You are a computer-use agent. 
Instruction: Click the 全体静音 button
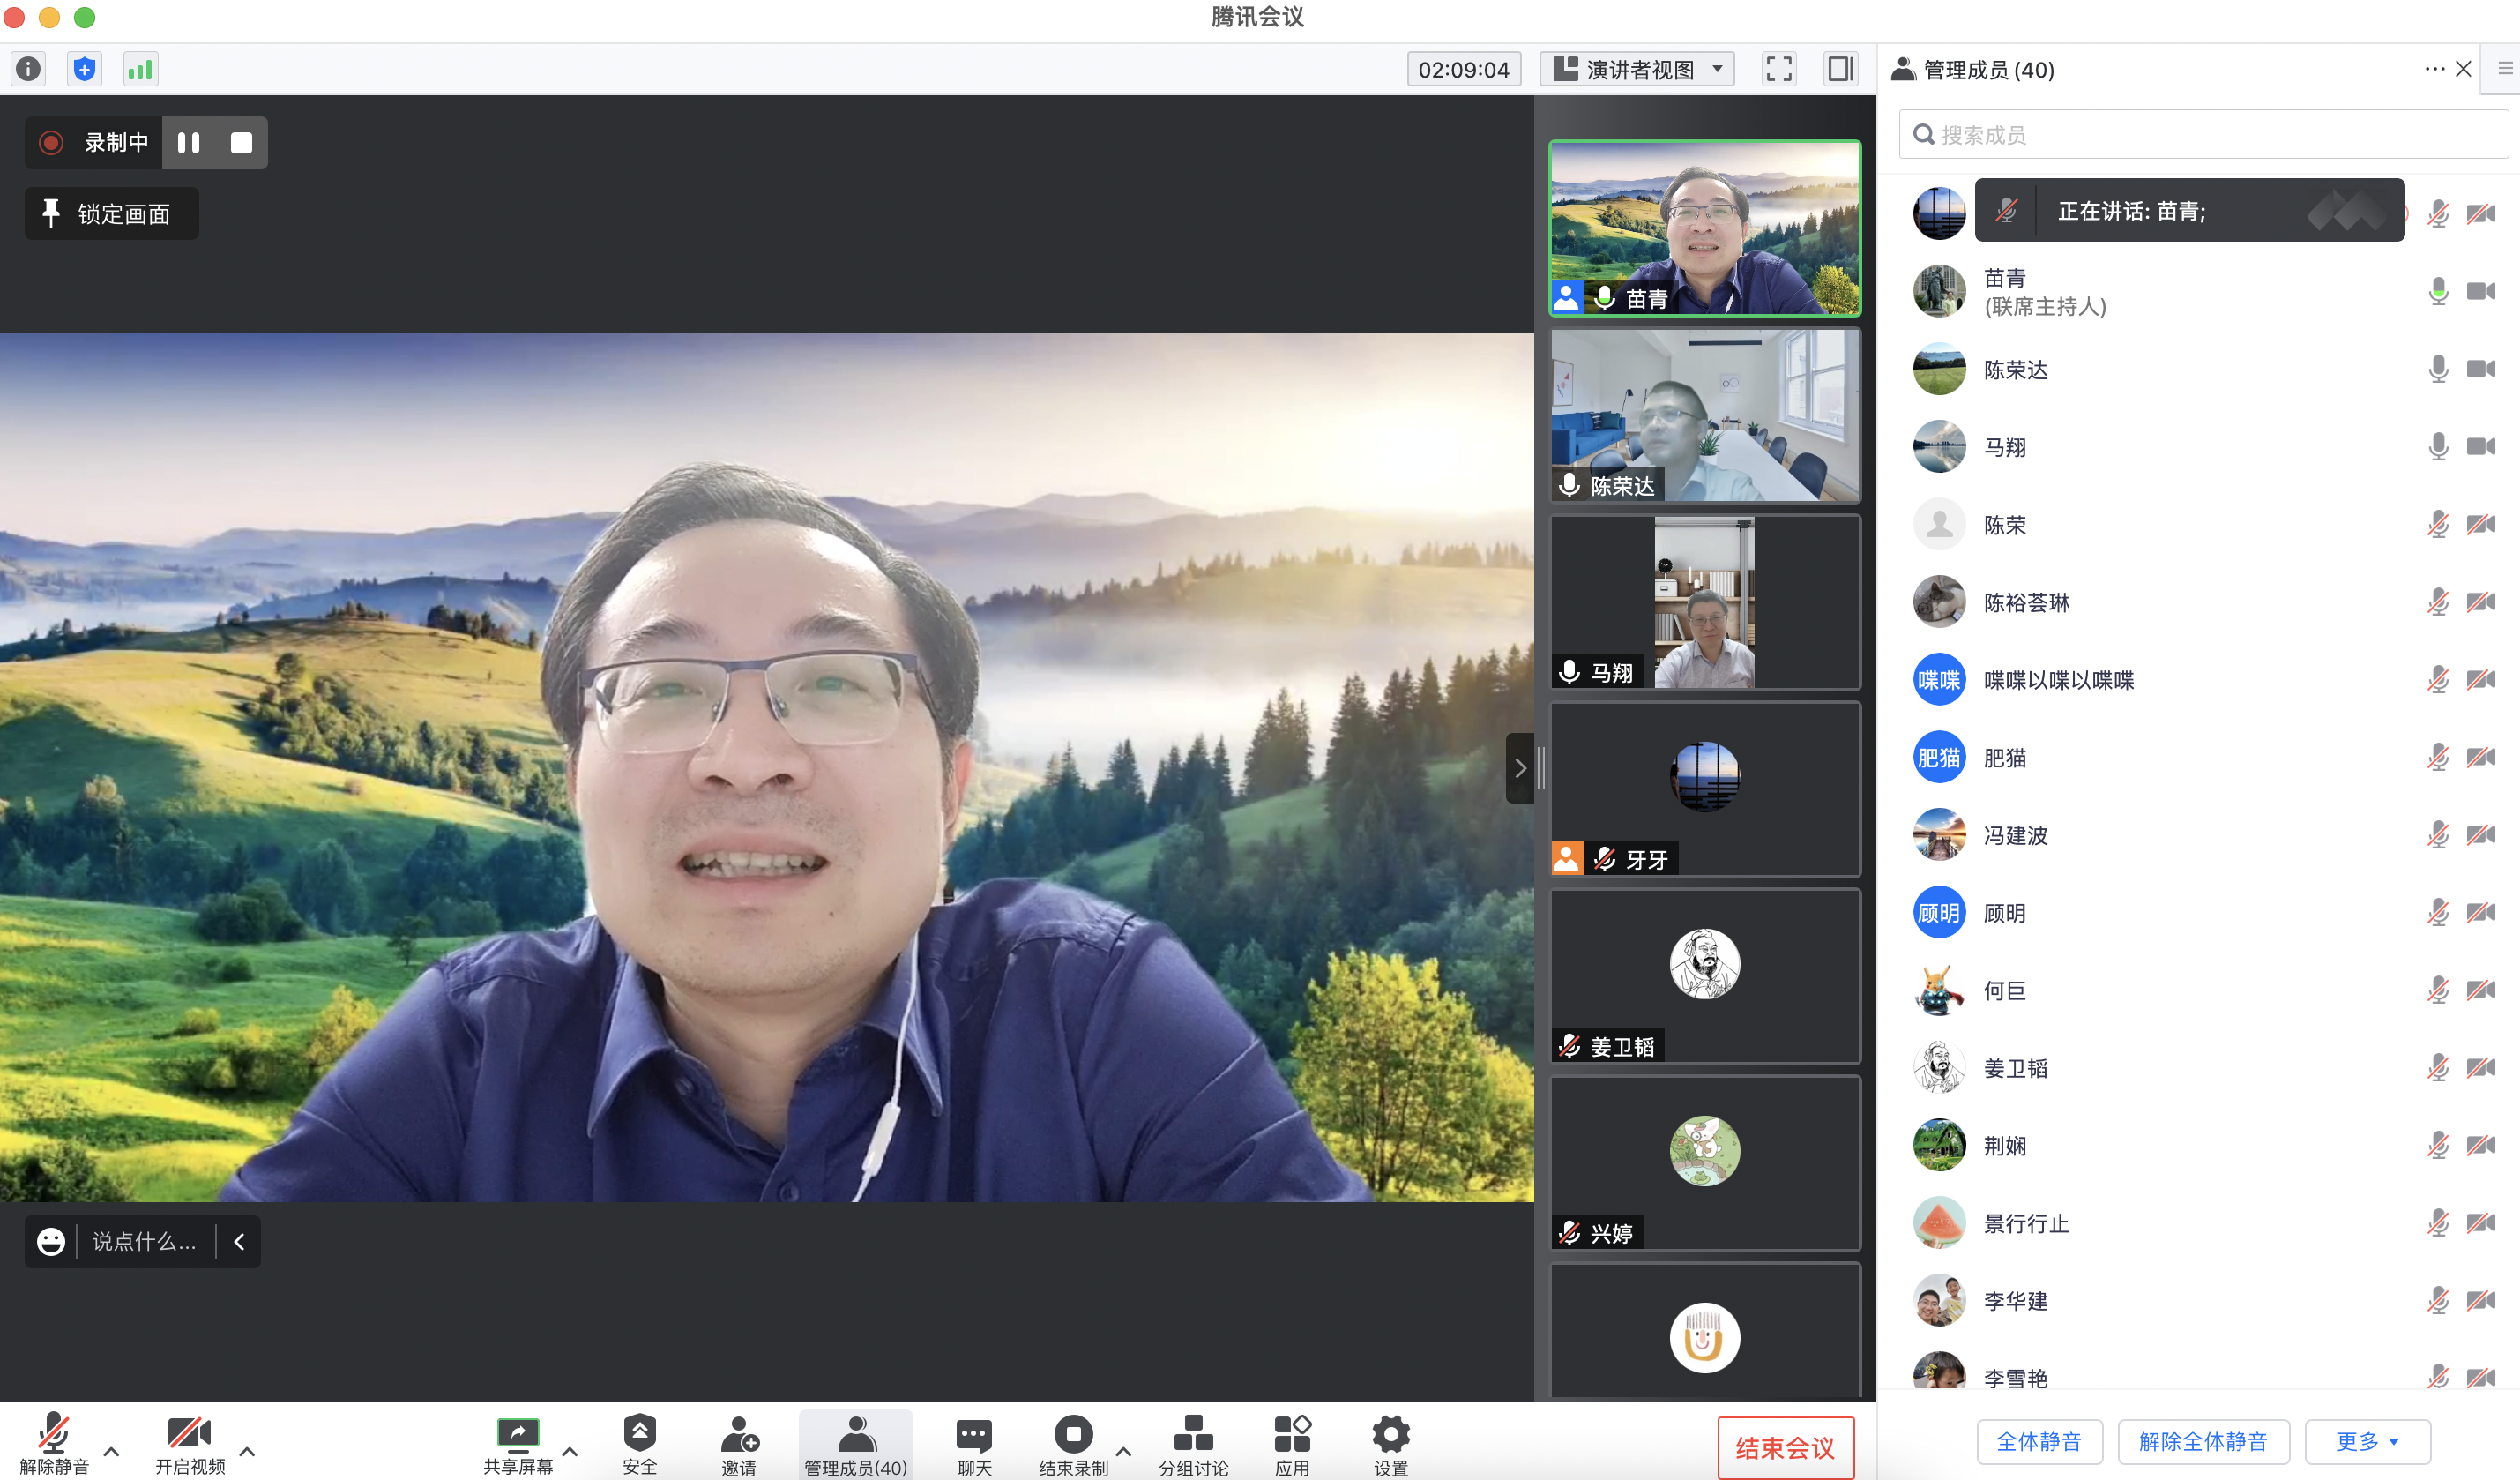(2039, 1441)
